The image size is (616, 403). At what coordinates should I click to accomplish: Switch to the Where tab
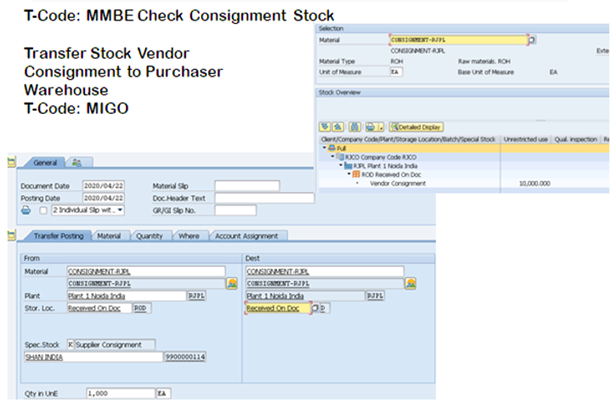tap(189, 236)
